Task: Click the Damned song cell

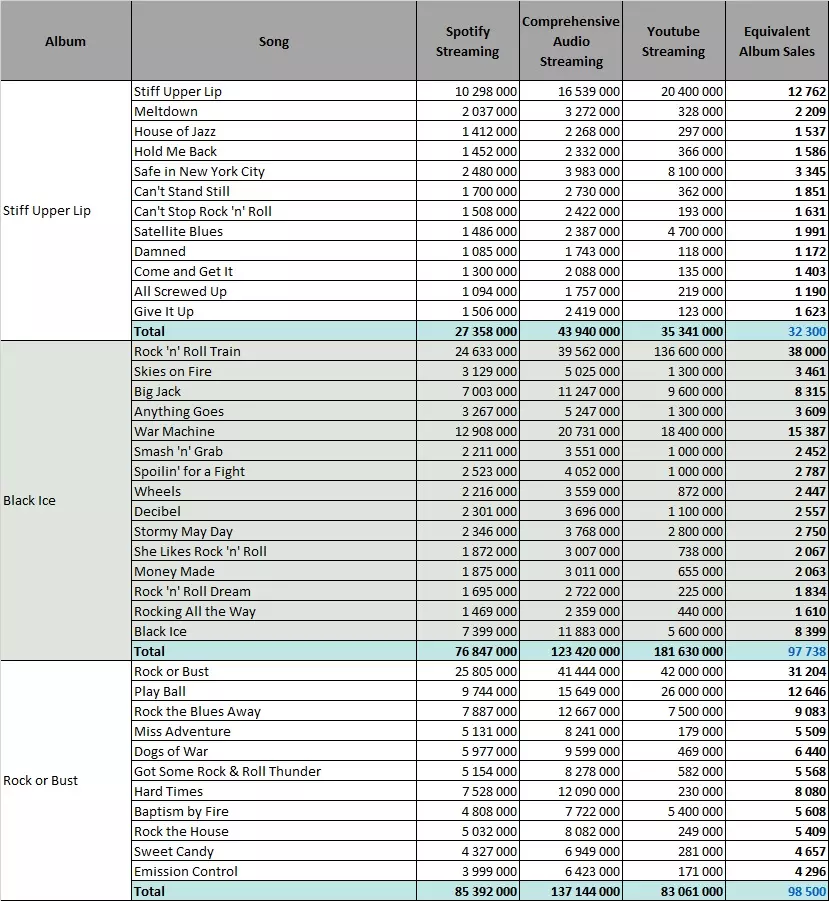Action: point(273,252)
